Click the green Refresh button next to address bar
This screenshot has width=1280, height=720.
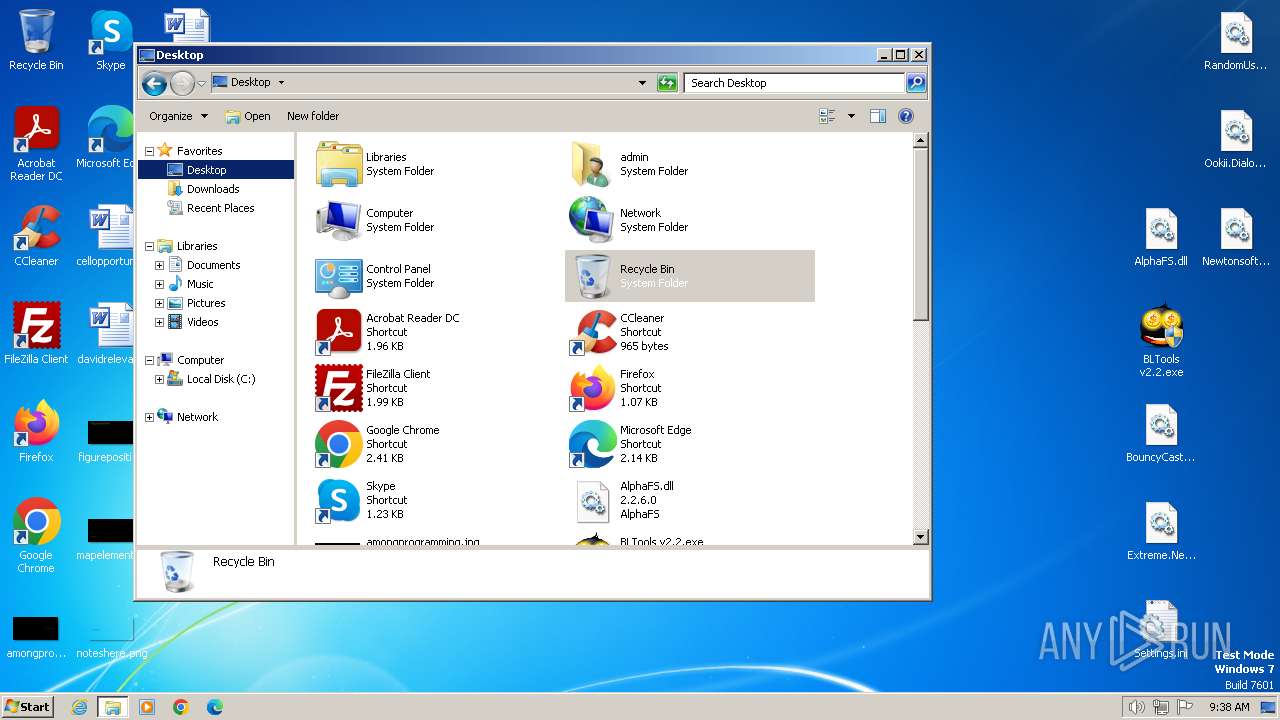[667, 83]
